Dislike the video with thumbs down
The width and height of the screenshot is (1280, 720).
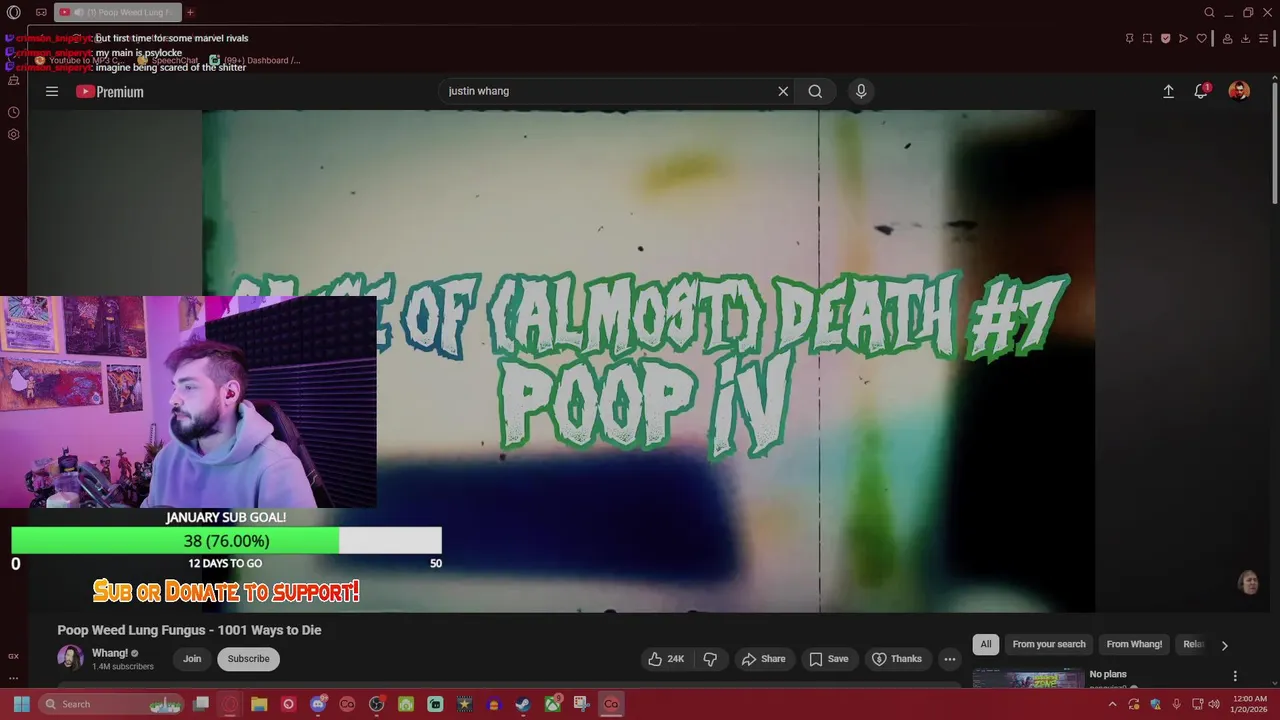click(710, 659)
